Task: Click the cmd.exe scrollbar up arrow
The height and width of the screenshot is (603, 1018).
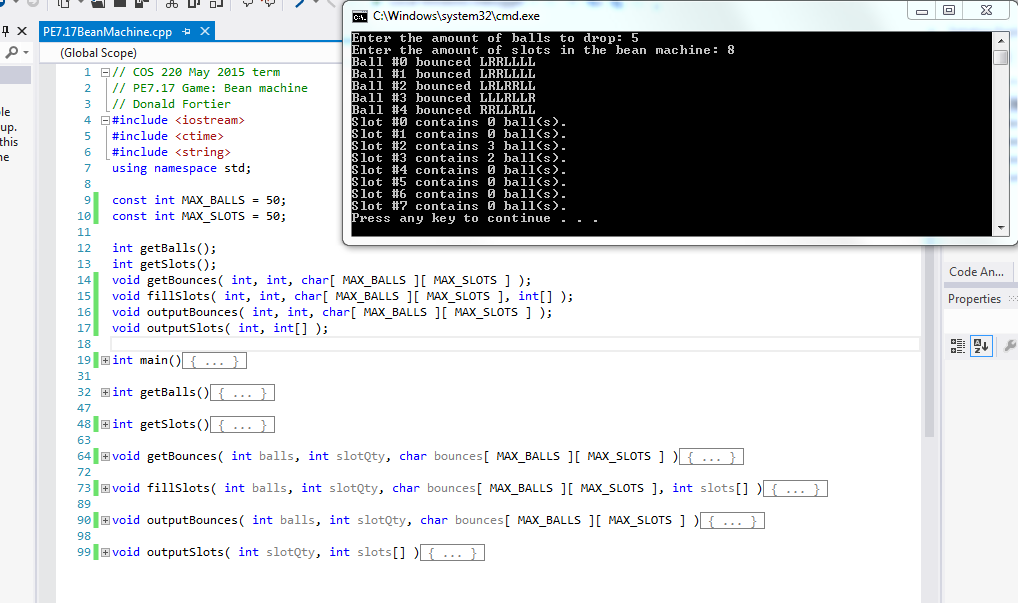Action: coord(1000,40)
